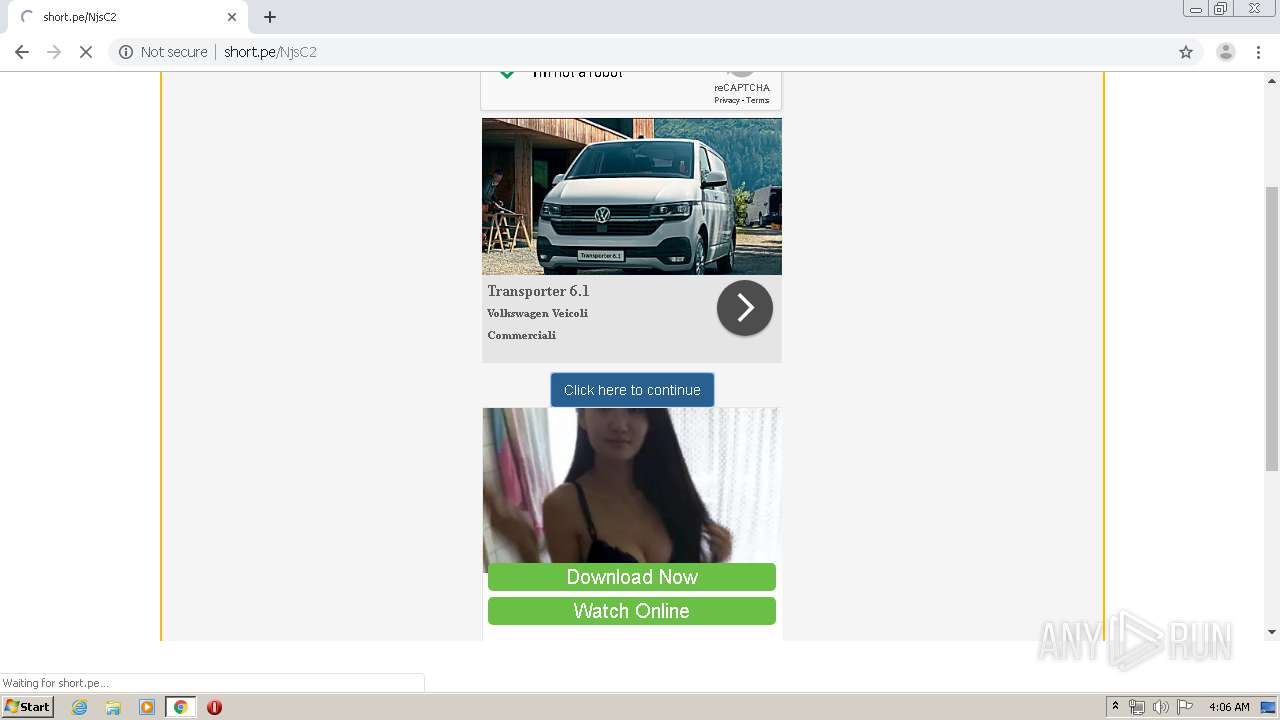This screenshot has width=1280, height=720.
Task: Open the Chrome three-dot menu
Action: click(x=1258, y=52)
